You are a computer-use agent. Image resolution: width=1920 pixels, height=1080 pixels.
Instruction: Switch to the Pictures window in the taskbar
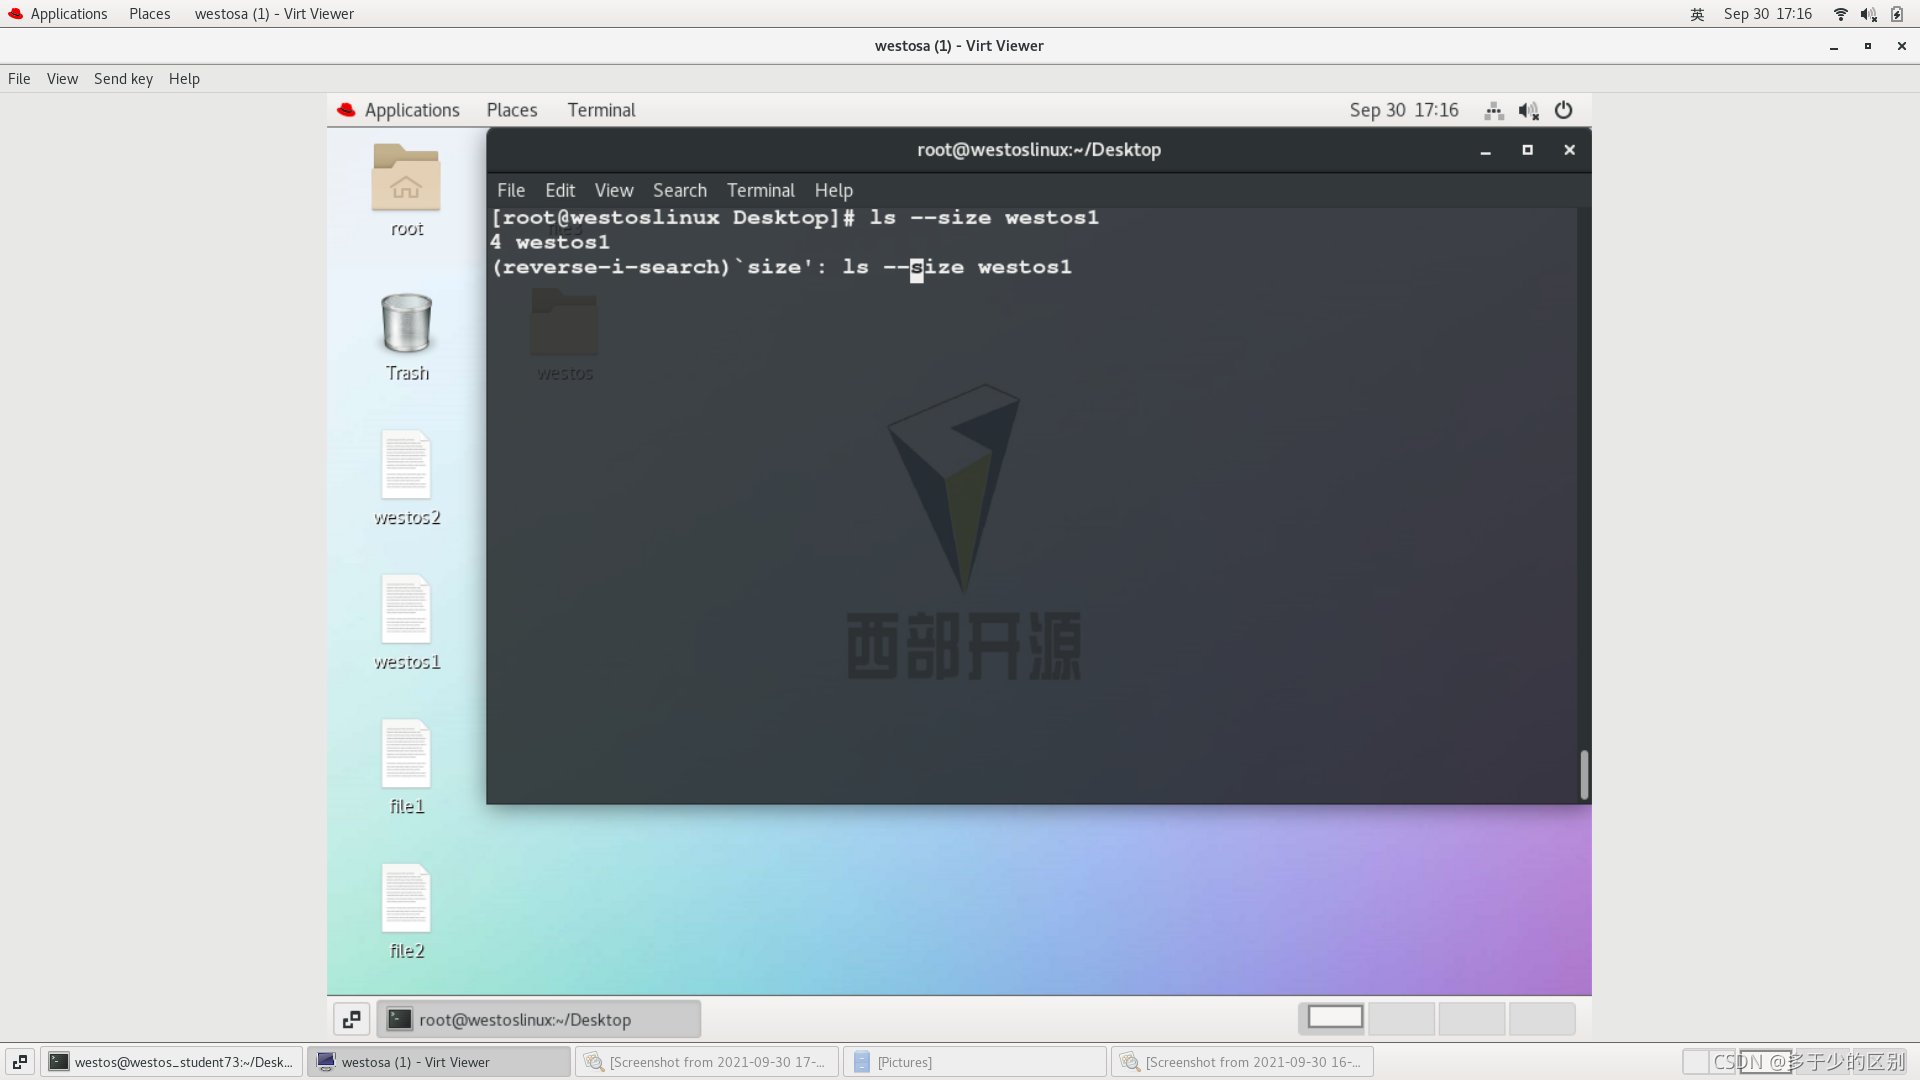pos(974,1062)
